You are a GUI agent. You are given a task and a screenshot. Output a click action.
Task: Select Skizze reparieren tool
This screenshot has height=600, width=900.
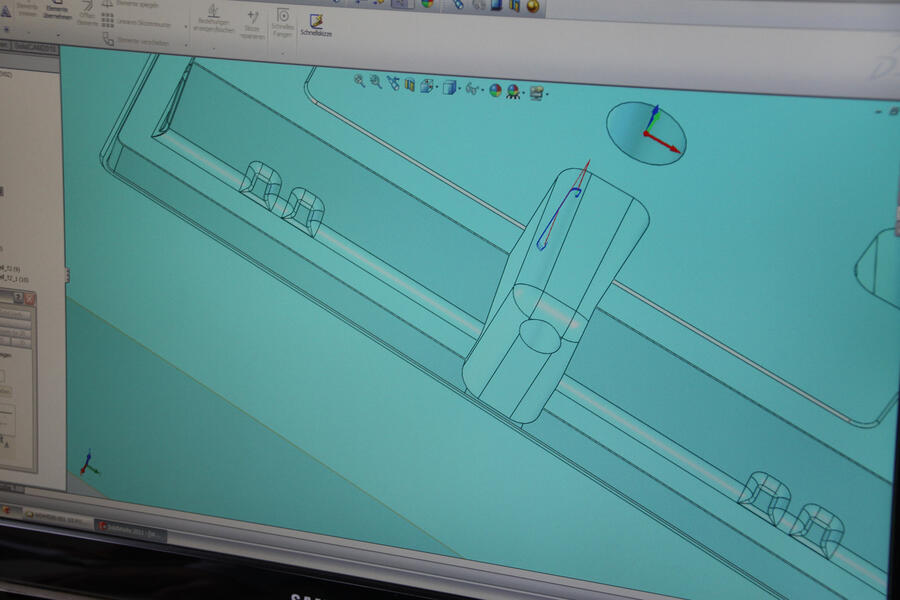[253, 25]
